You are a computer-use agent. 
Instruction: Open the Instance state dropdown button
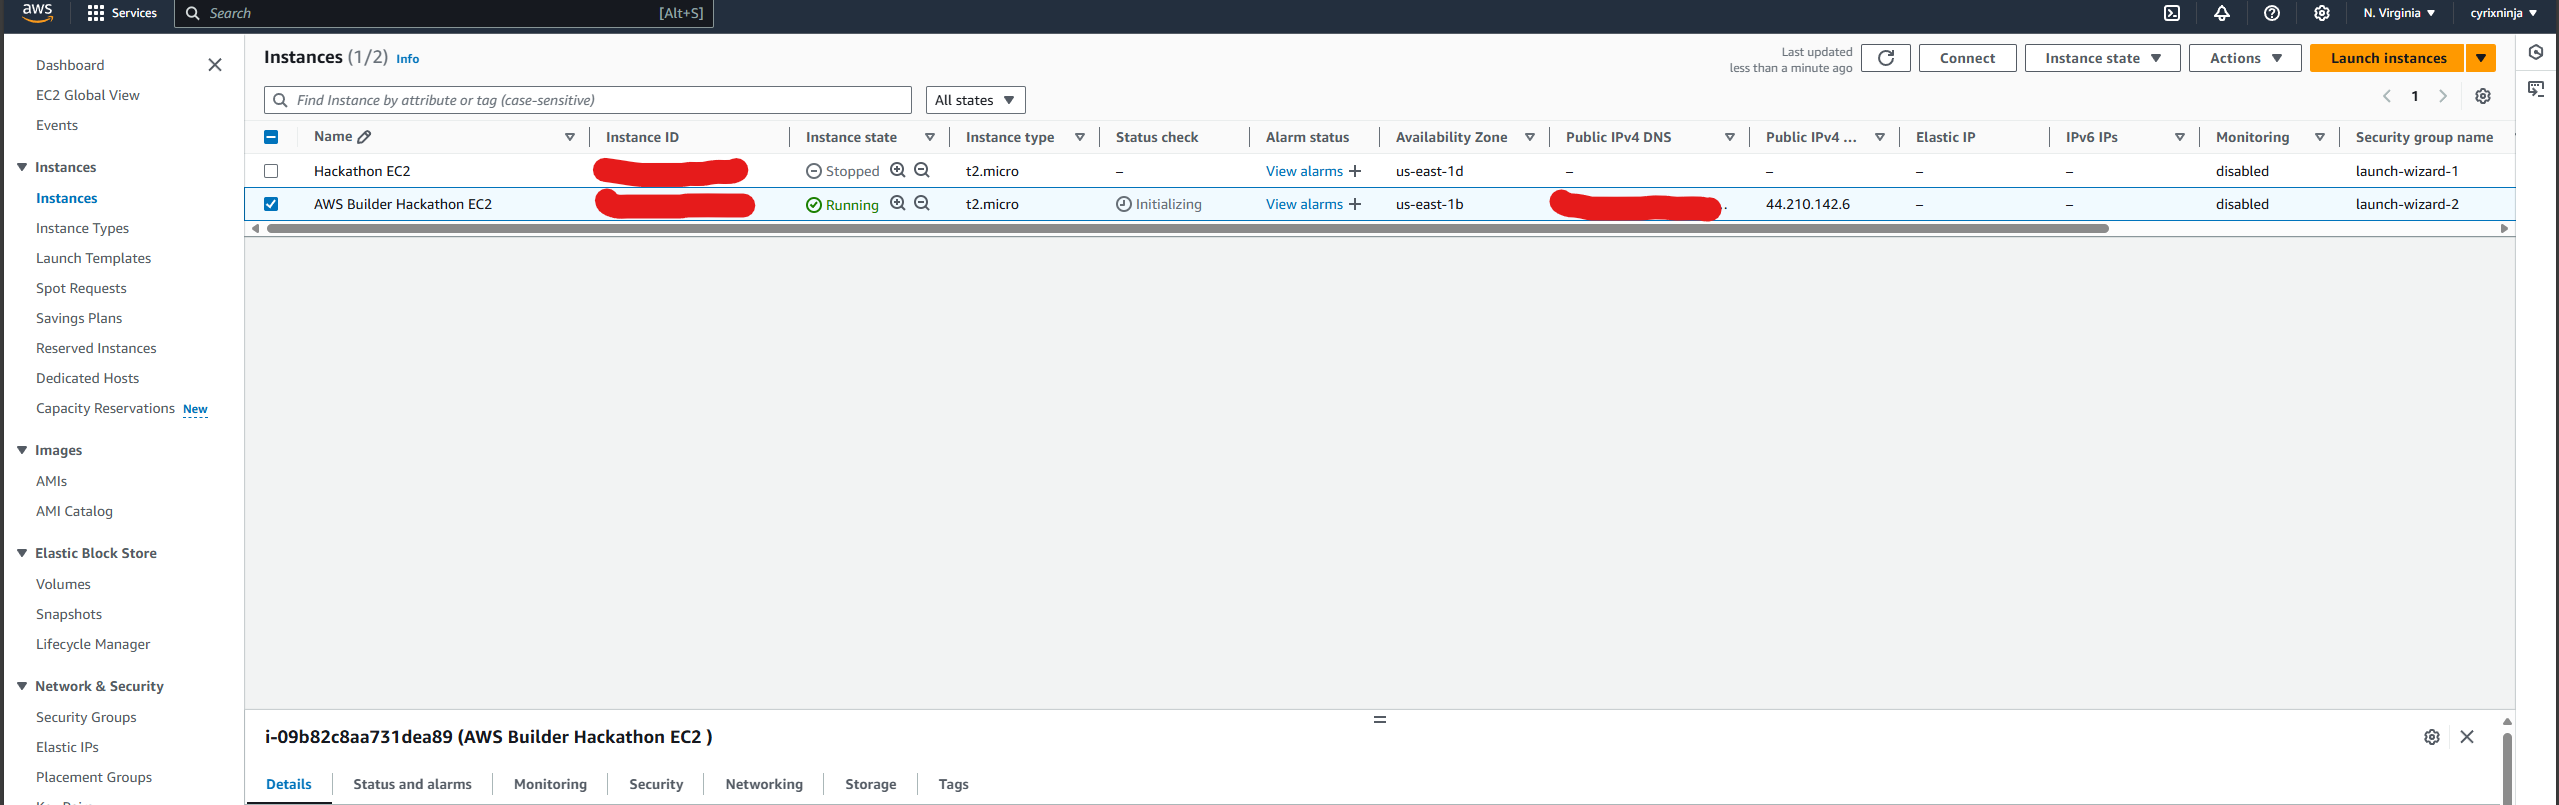[x=2102, y=58]
